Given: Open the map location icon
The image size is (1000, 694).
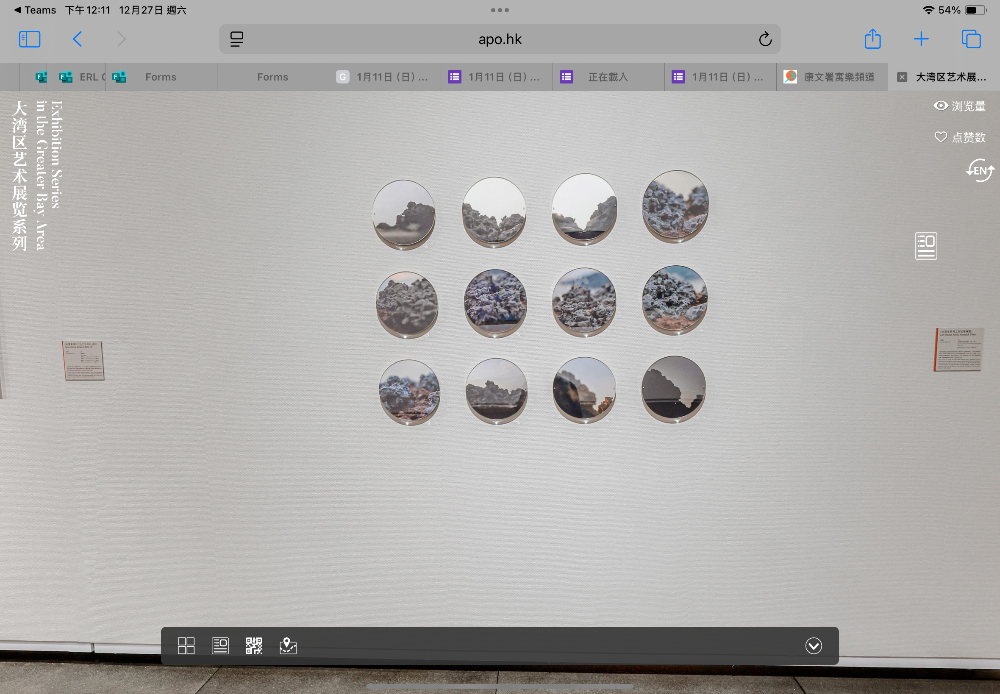Looking at the screenshot, I should click(x=288, y=646).
